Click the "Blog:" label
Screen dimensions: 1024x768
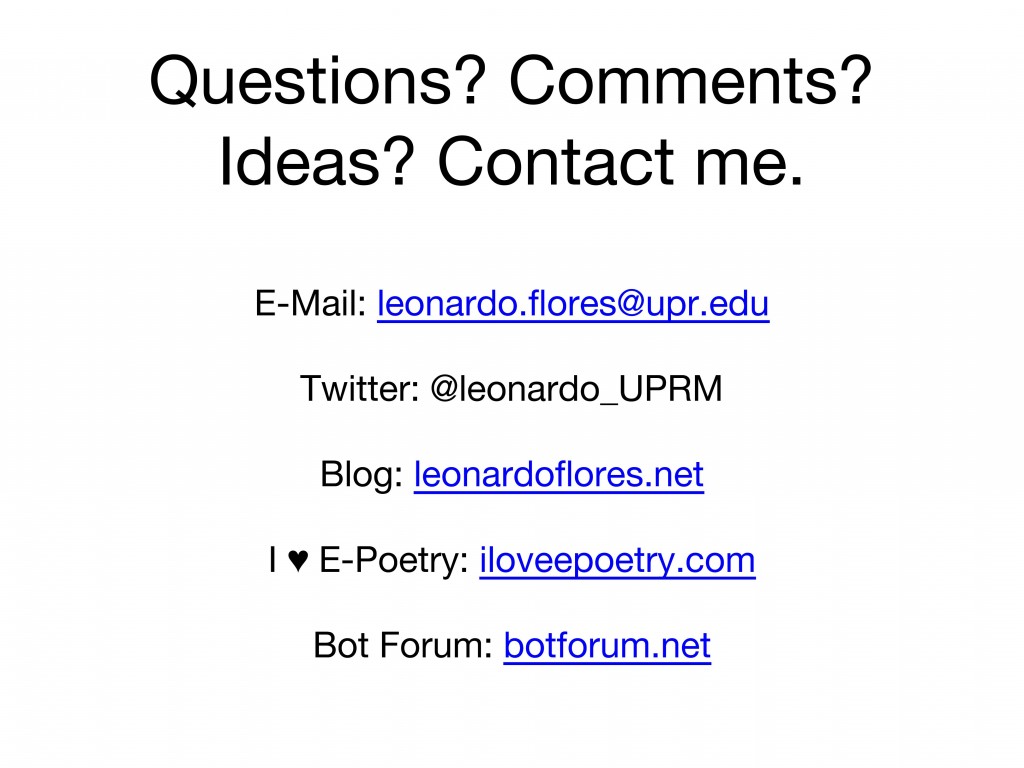pyautogui.click(x=362, y=475)
